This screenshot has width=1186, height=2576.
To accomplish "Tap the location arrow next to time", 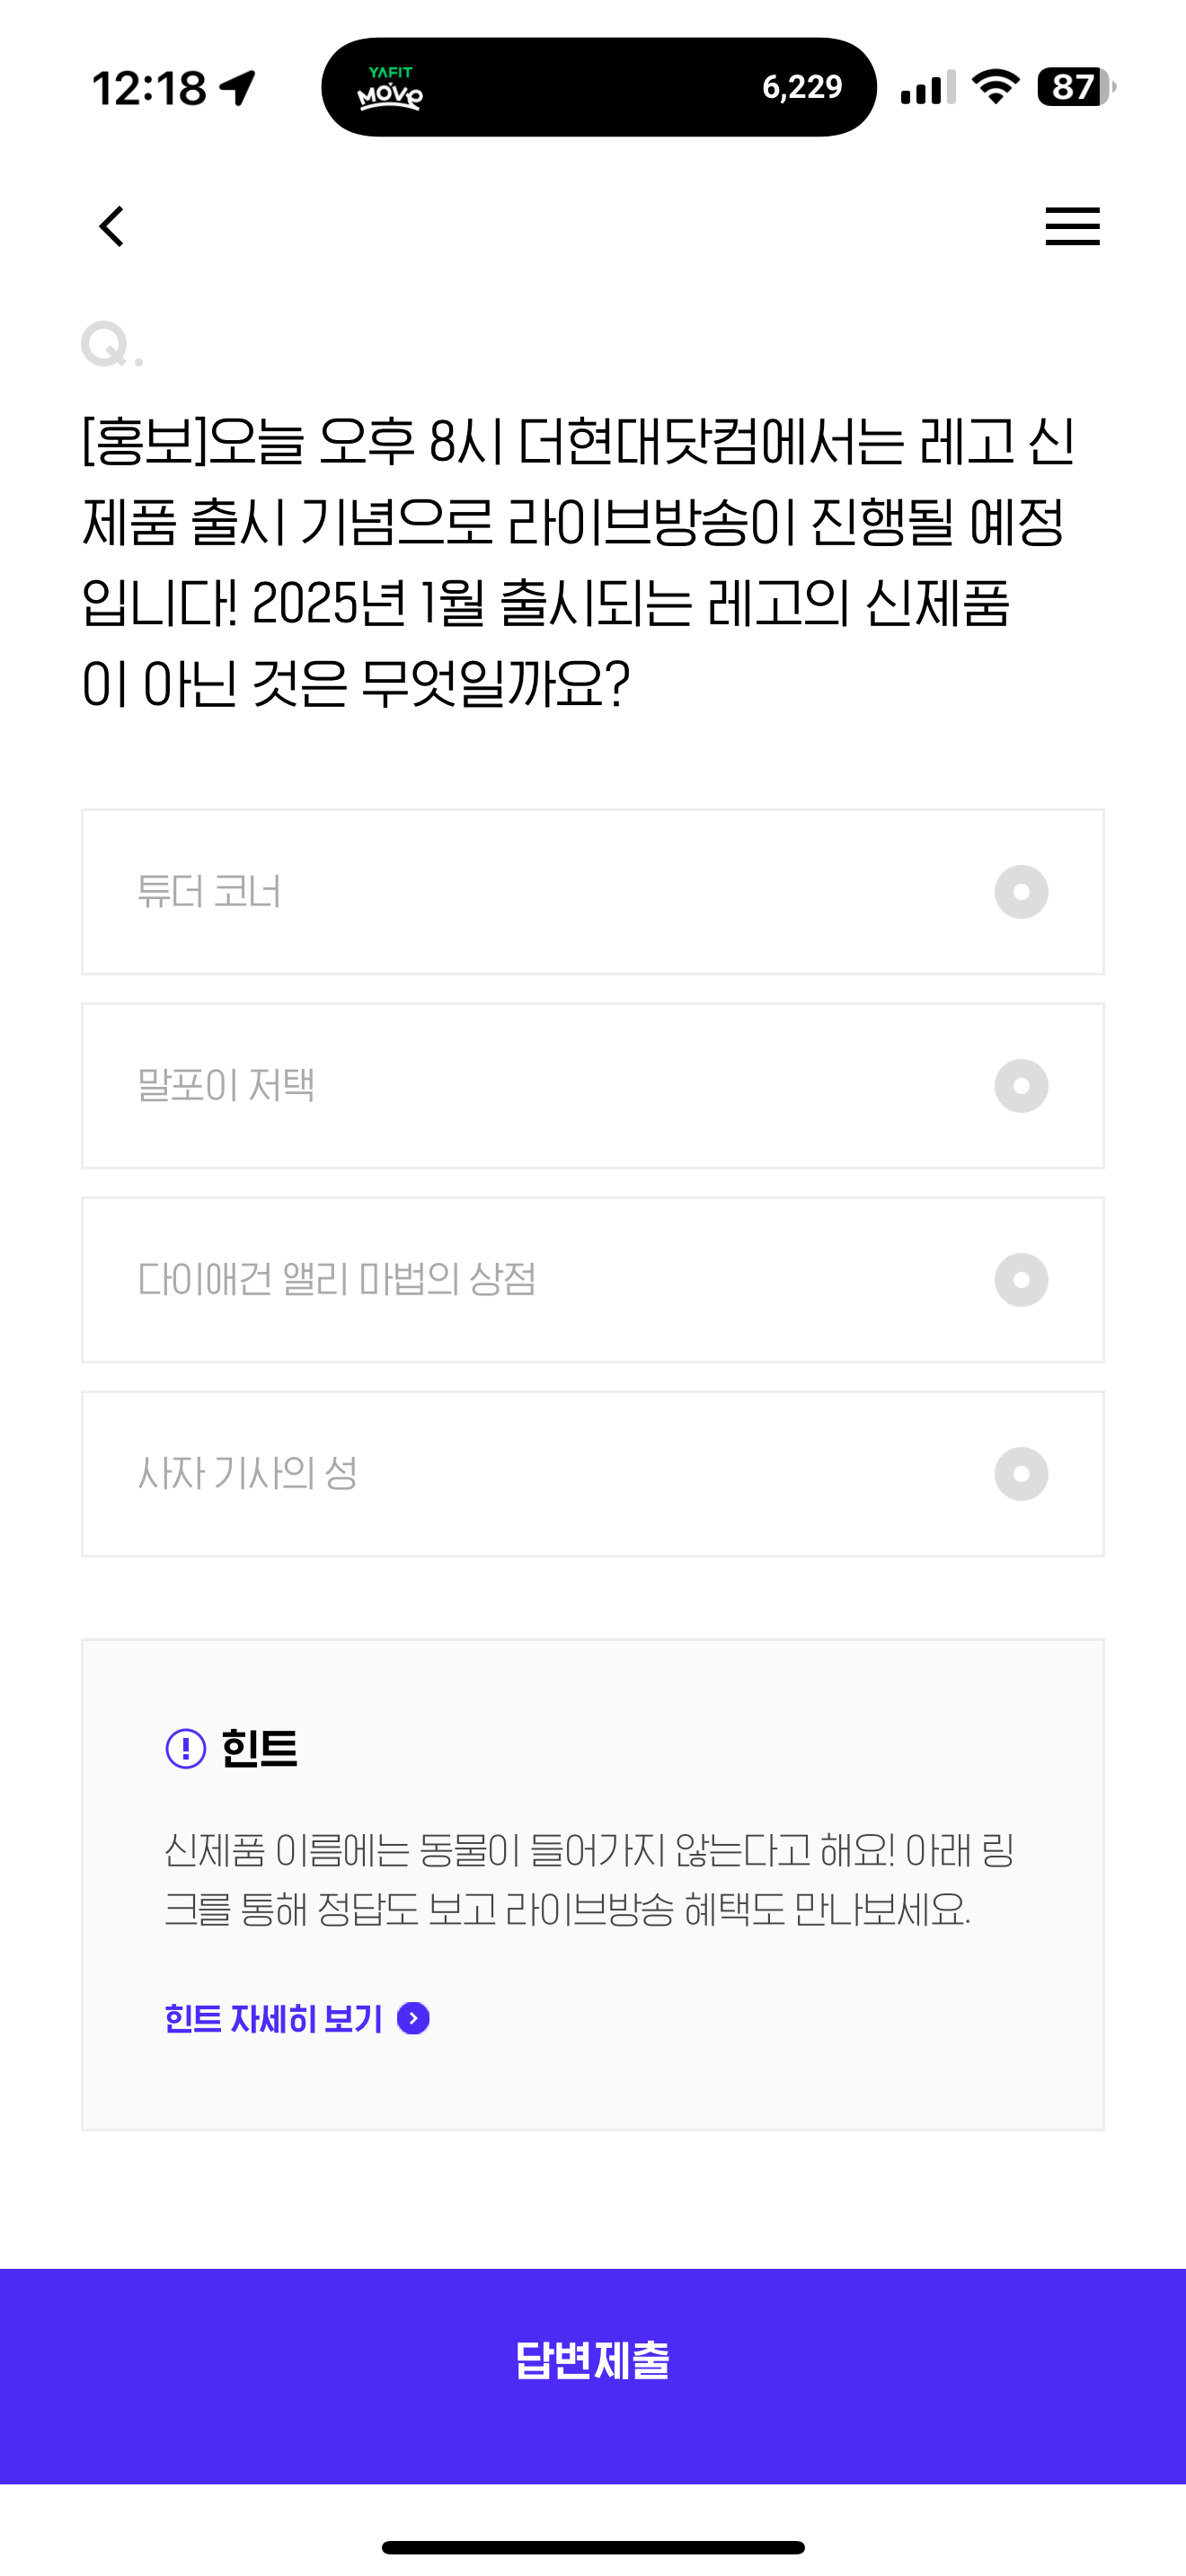I will click(x=238, y=88).
